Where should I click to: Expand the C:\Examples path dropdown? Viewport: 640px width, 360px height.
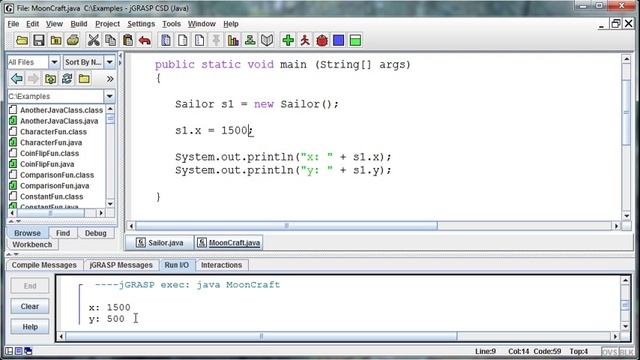pyautogui.click(x=109, y=96)
